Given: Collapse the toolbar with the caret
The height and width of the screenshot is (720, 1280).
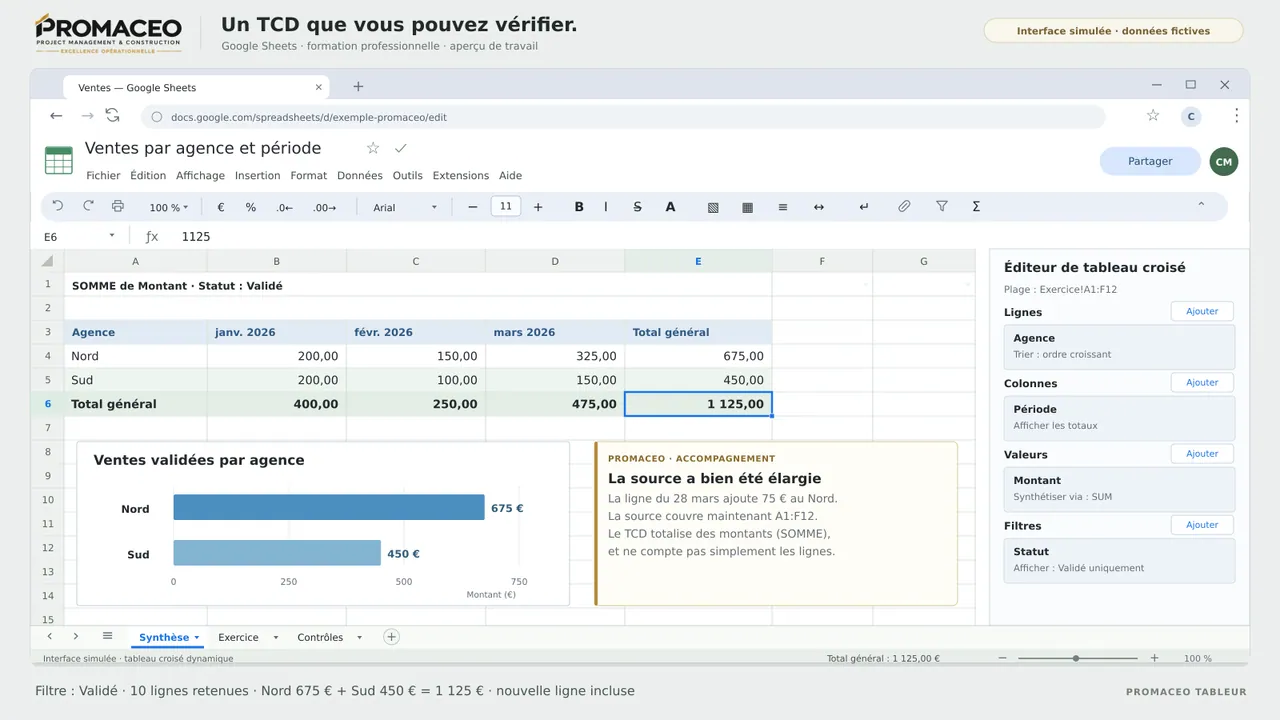Looking at the screenshot, I should tap(1201, 206).
